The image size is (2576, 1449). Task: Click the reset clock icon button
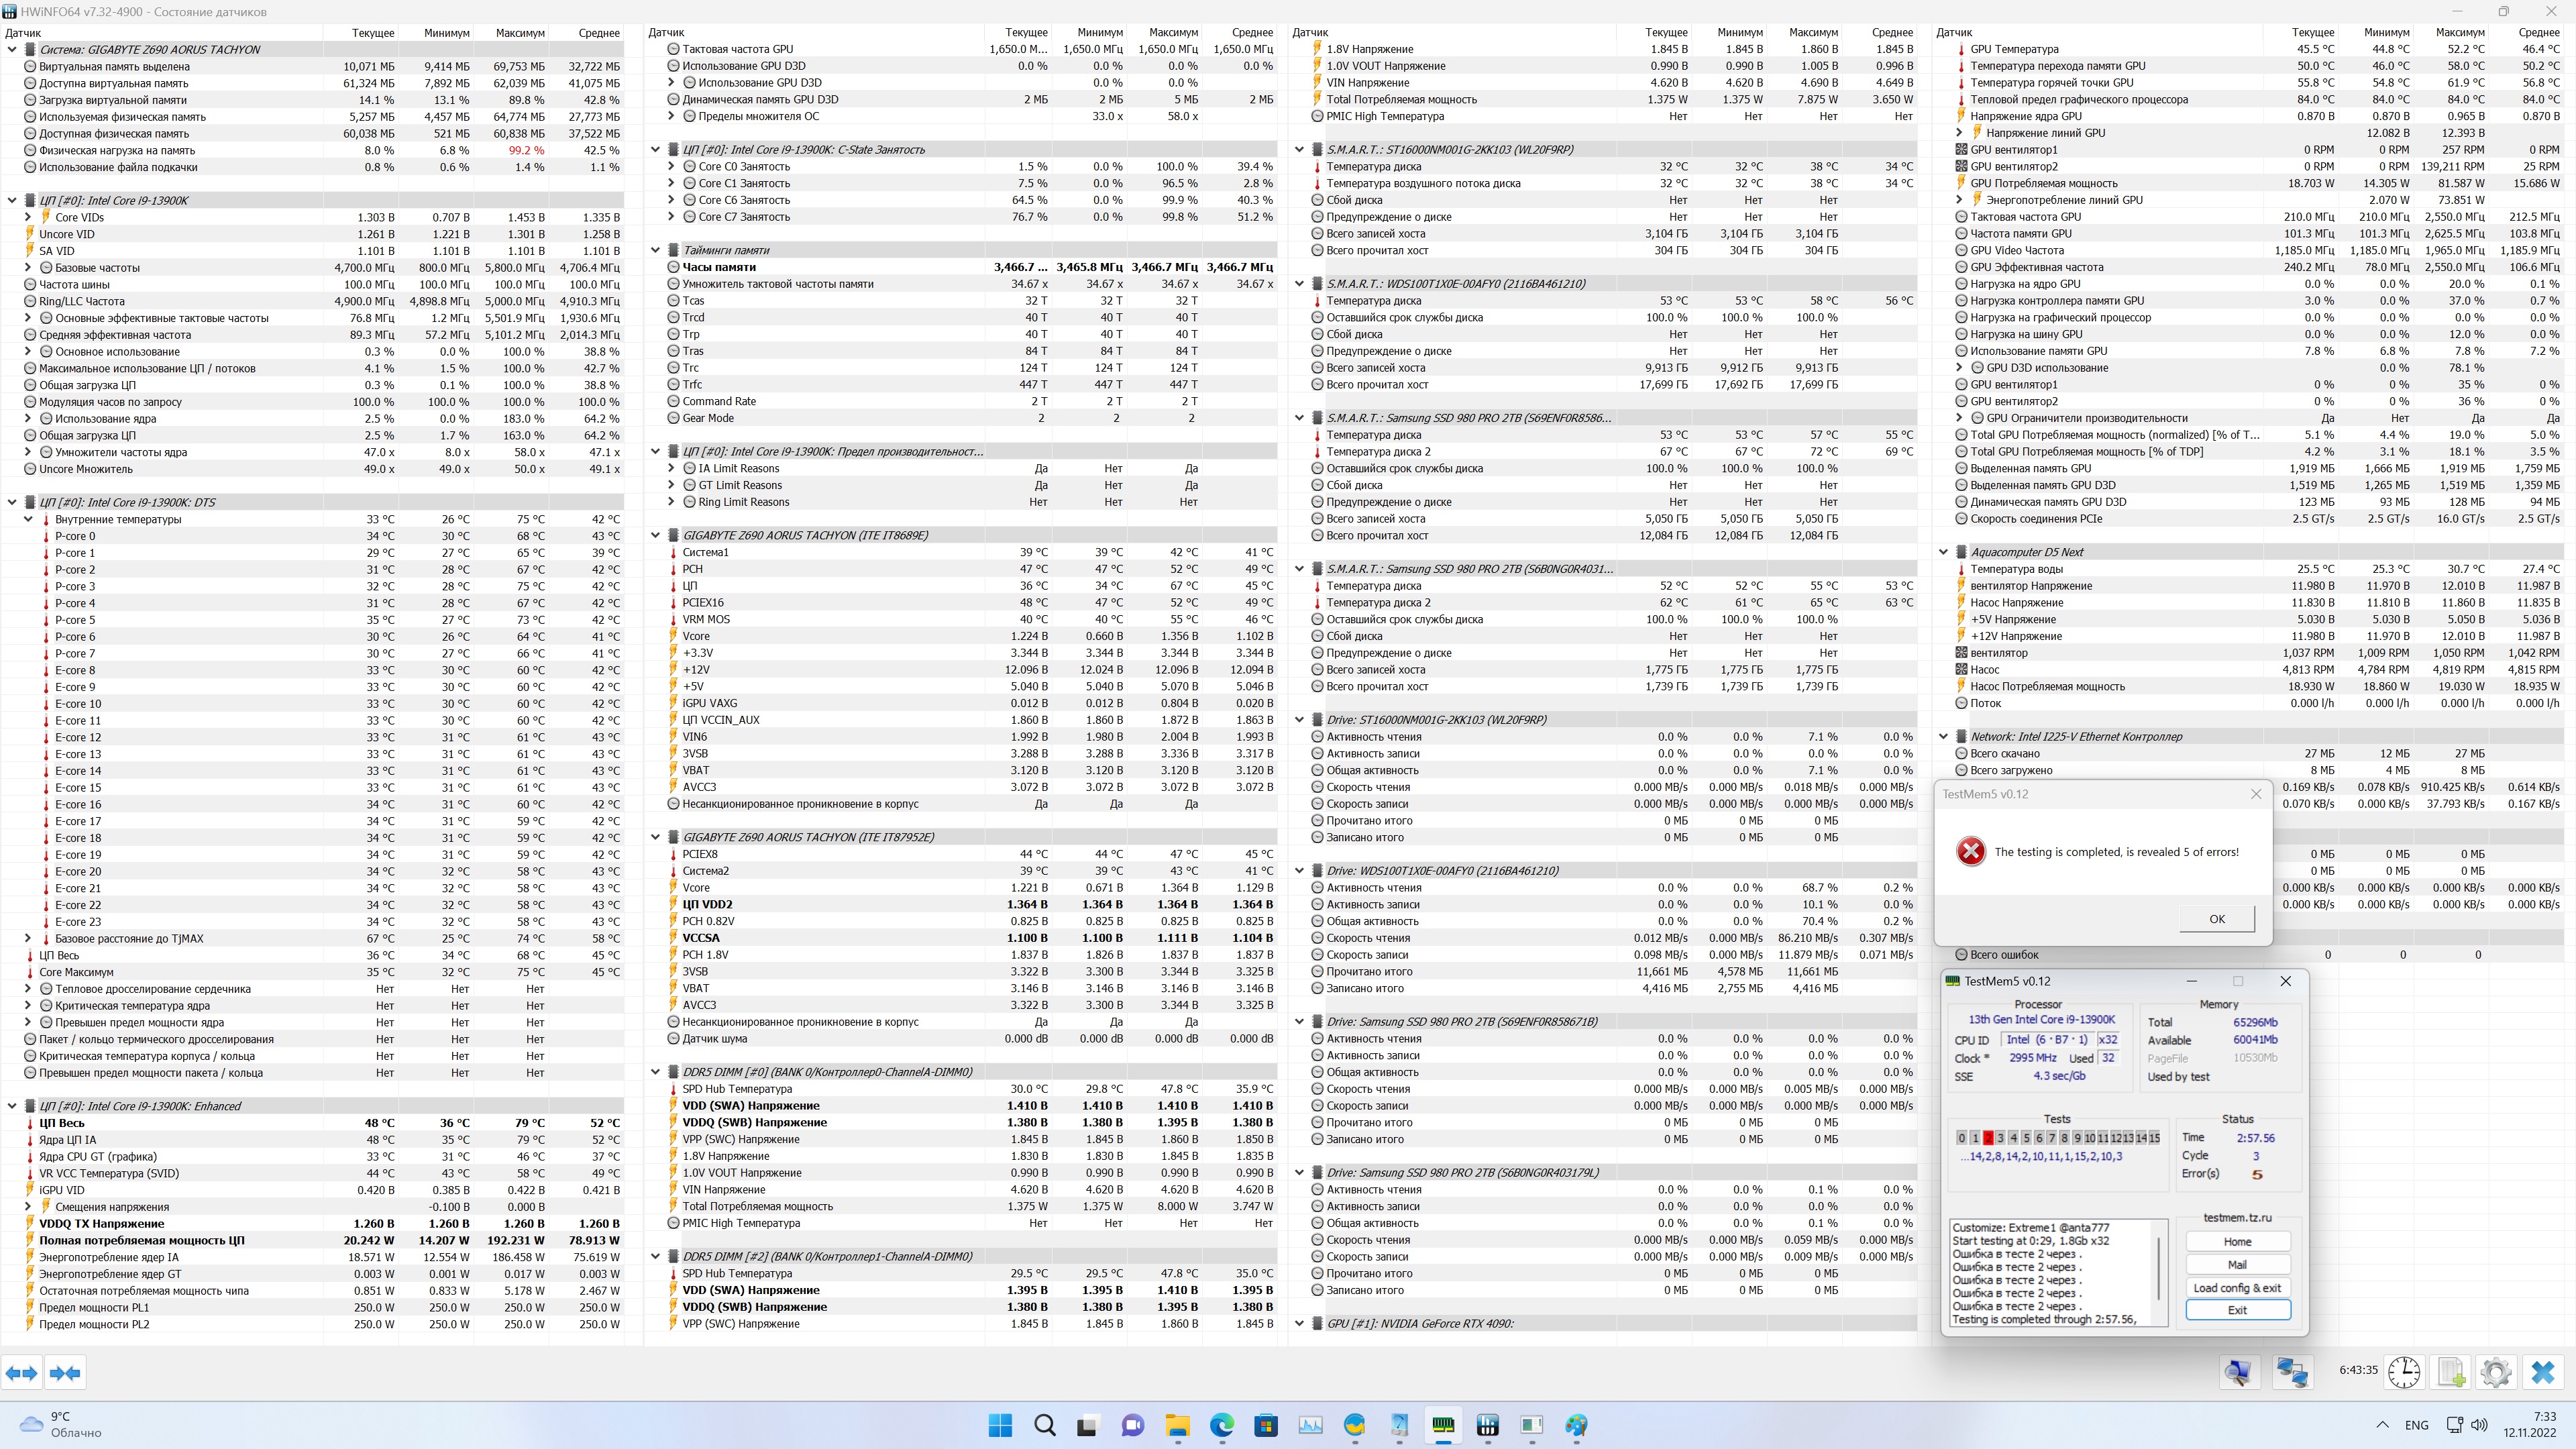coord(2404,1372)
